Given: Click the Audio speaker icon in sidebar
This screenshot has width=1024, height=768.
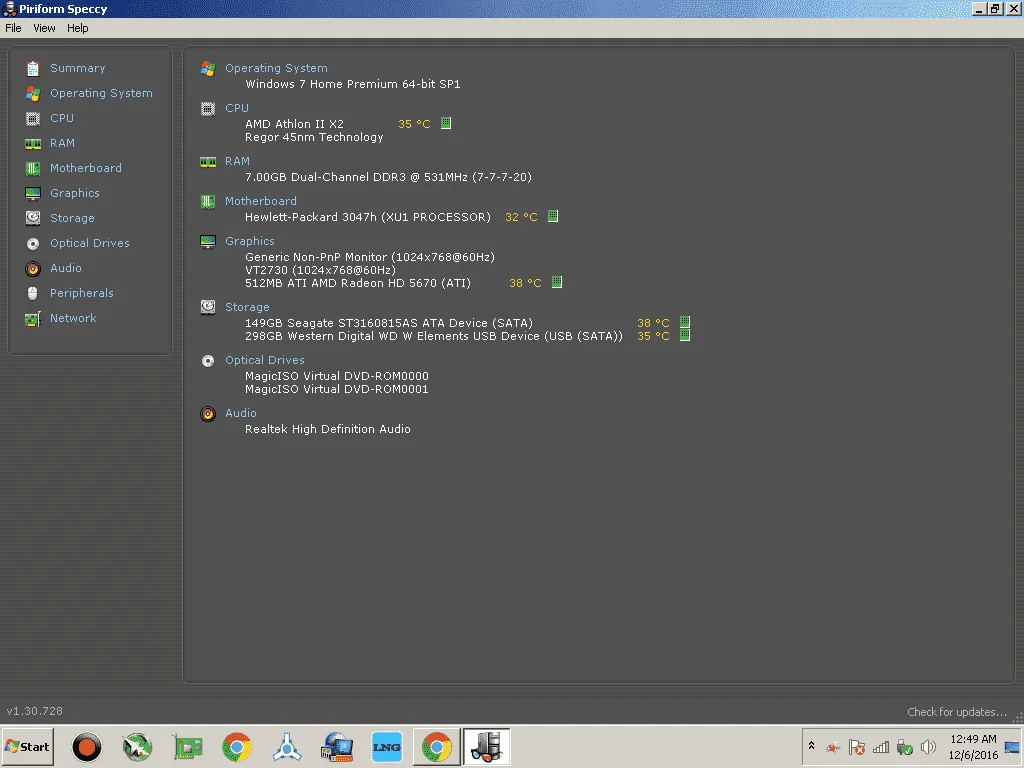Looking at the screenshot, I should 33,268.
